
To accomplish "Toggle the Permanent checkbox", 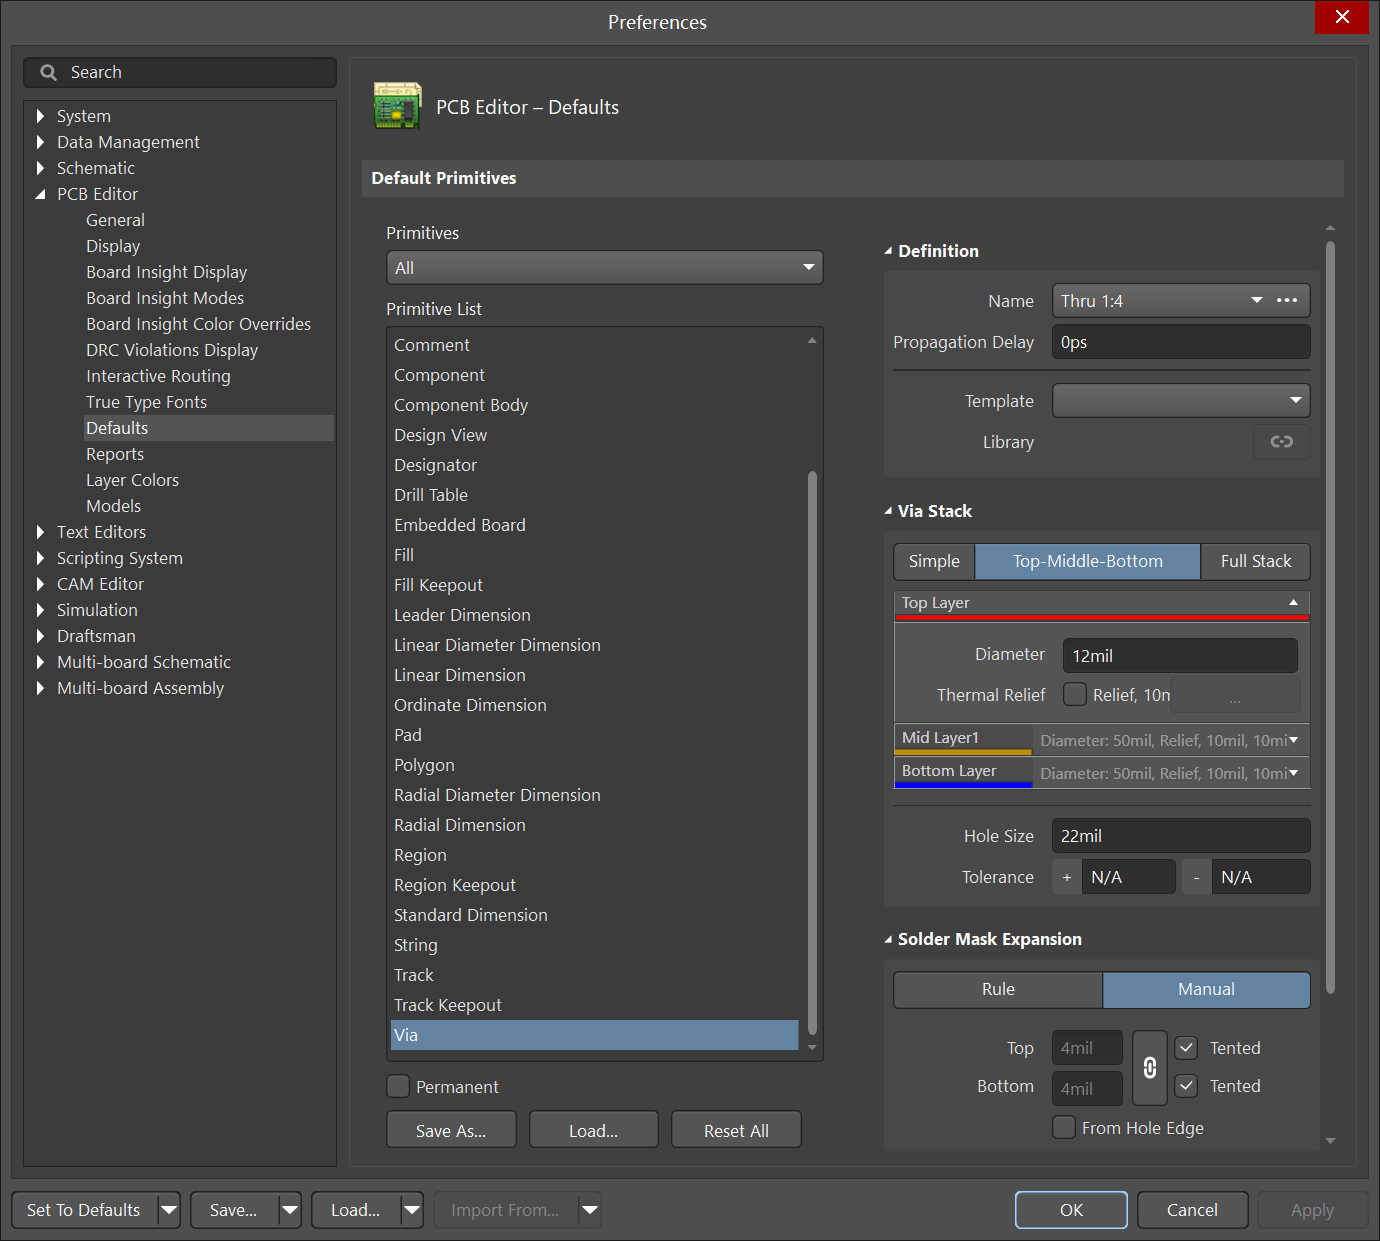I will coord(398,1086).
